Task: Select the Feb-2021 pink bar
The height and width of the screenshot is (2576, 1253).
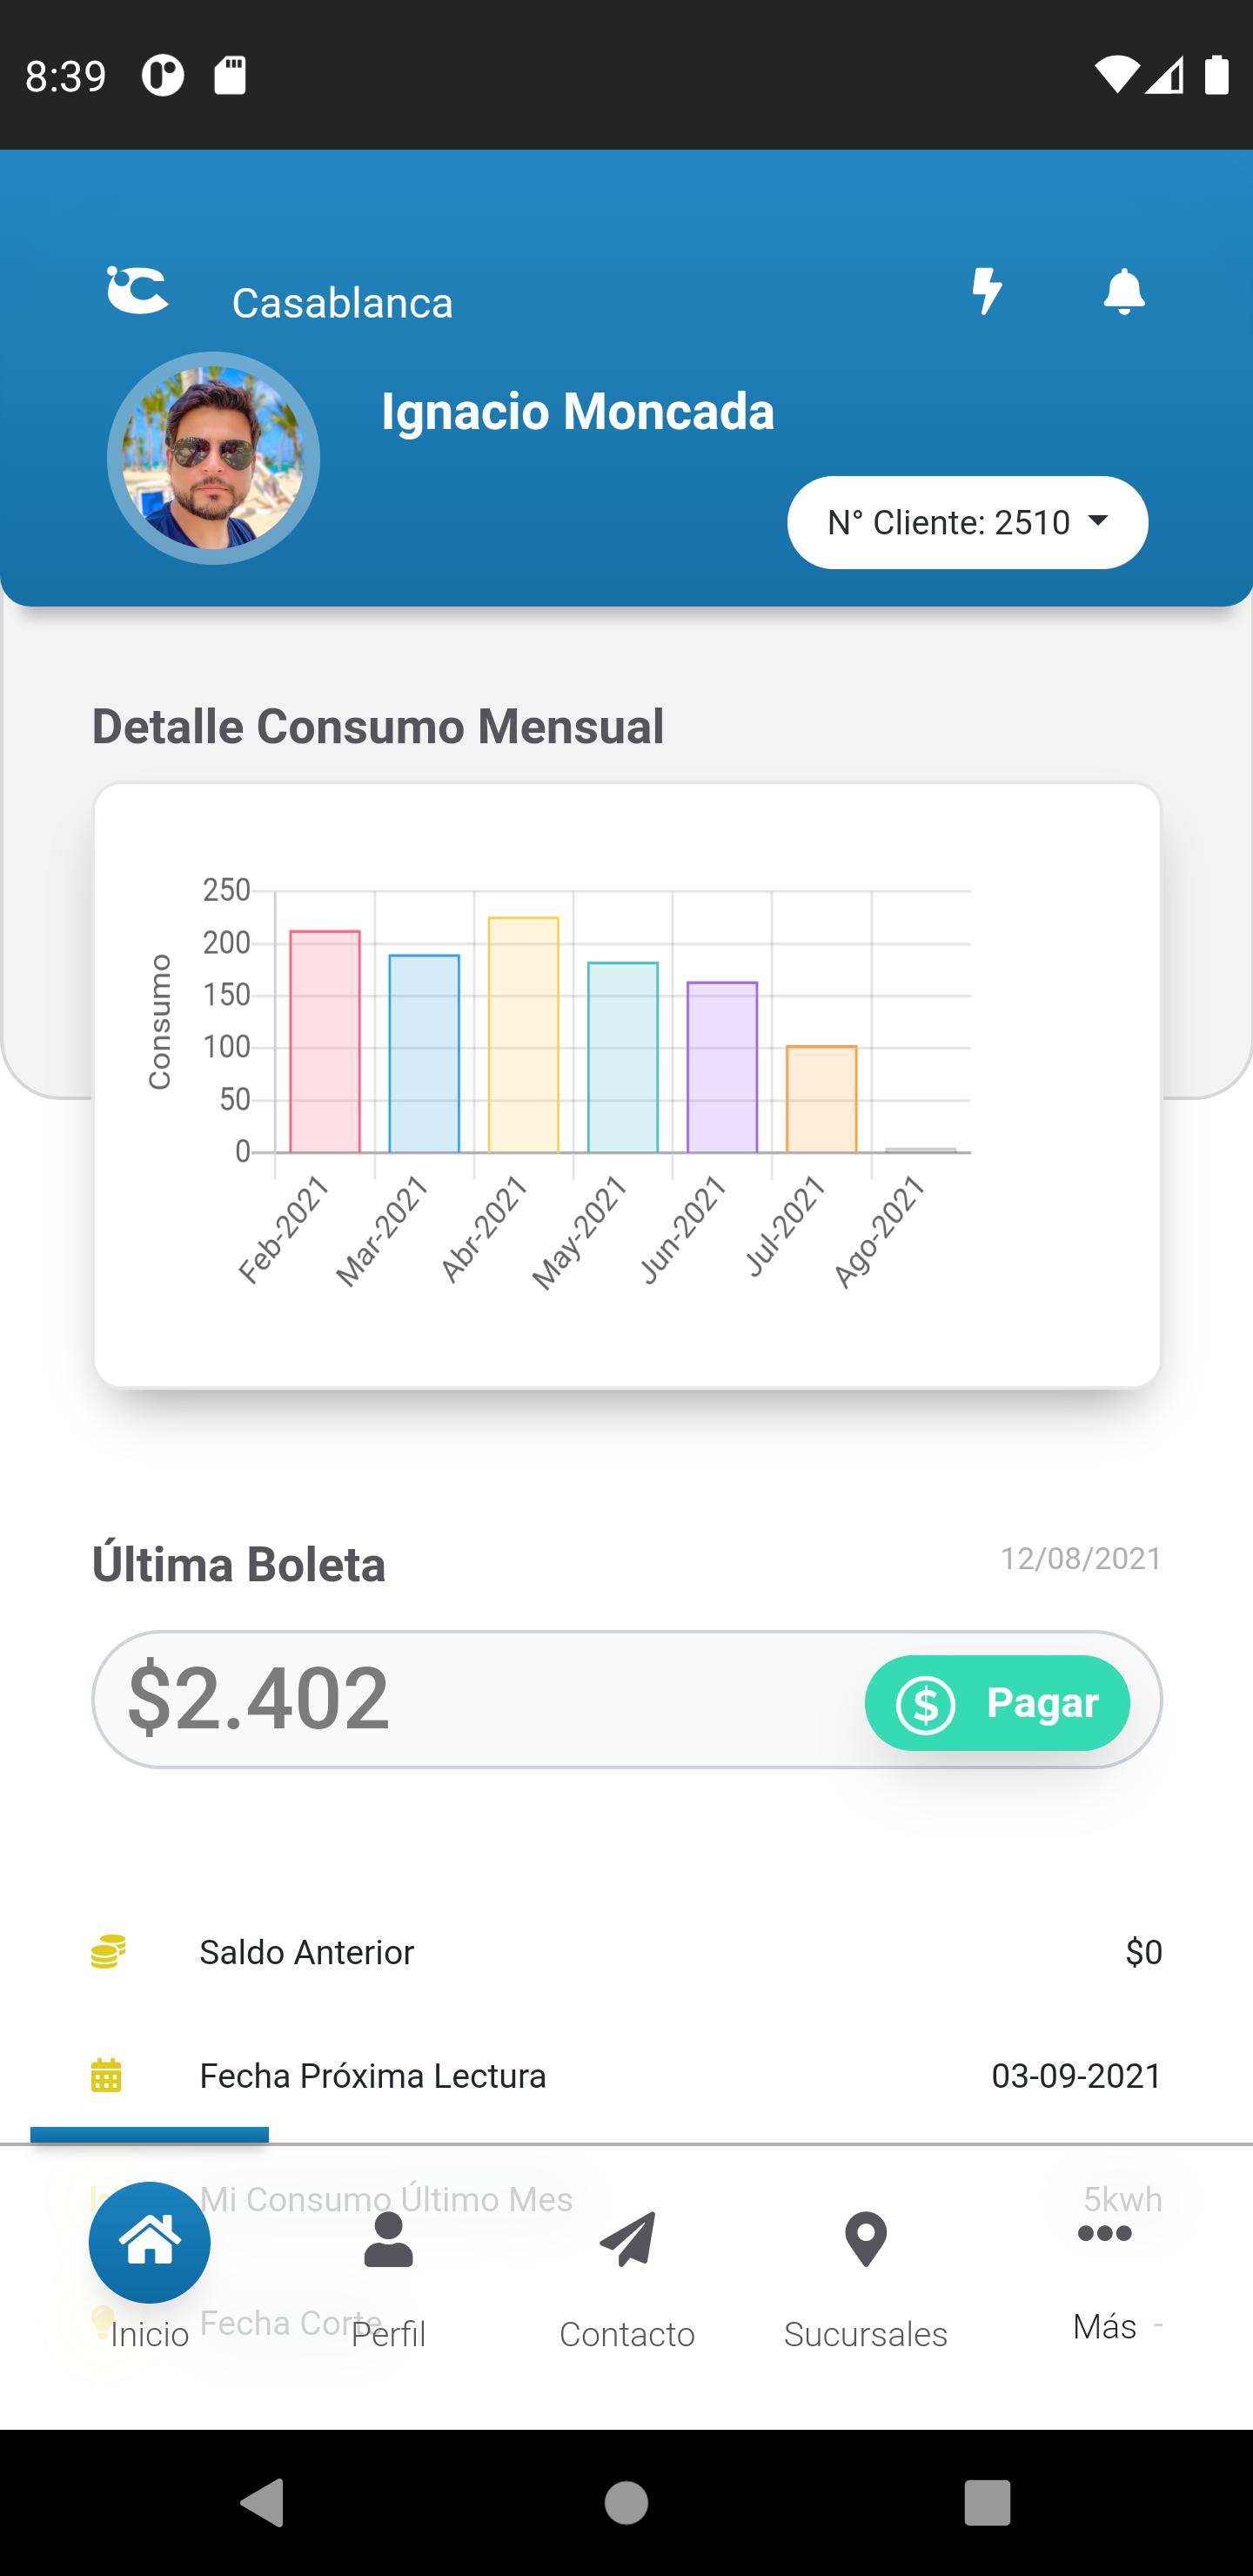Action: [325, 1042]
